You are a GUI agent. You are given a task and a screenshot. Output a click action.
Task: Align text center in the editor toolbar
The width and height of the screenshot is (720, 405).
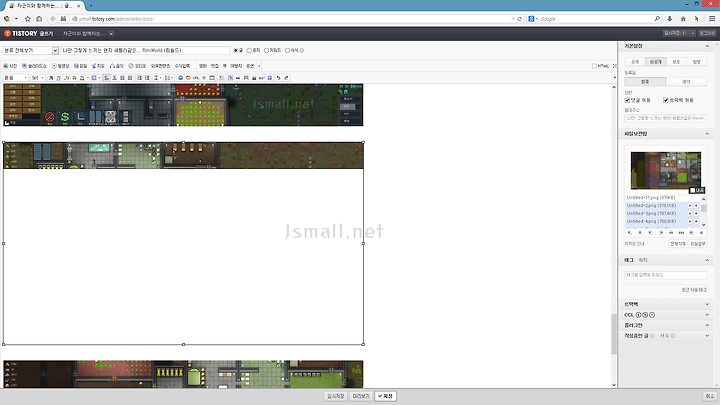(x=114, y=78)
